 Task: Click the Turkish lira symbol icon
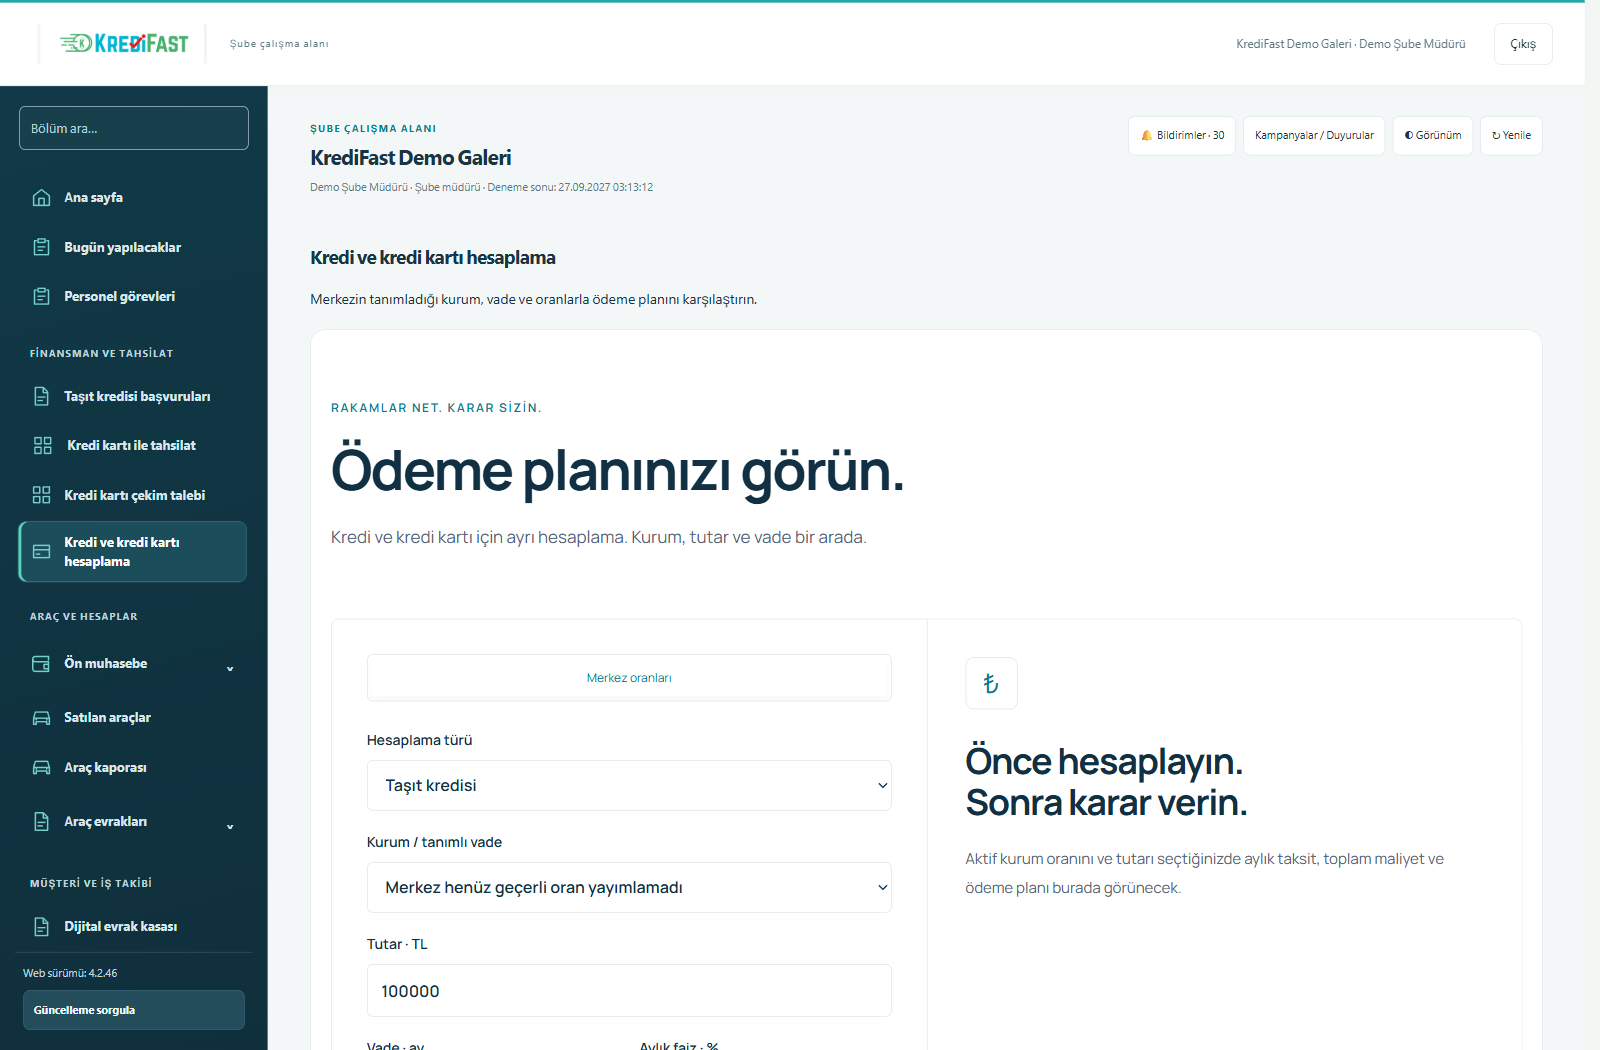coord(991,683)
